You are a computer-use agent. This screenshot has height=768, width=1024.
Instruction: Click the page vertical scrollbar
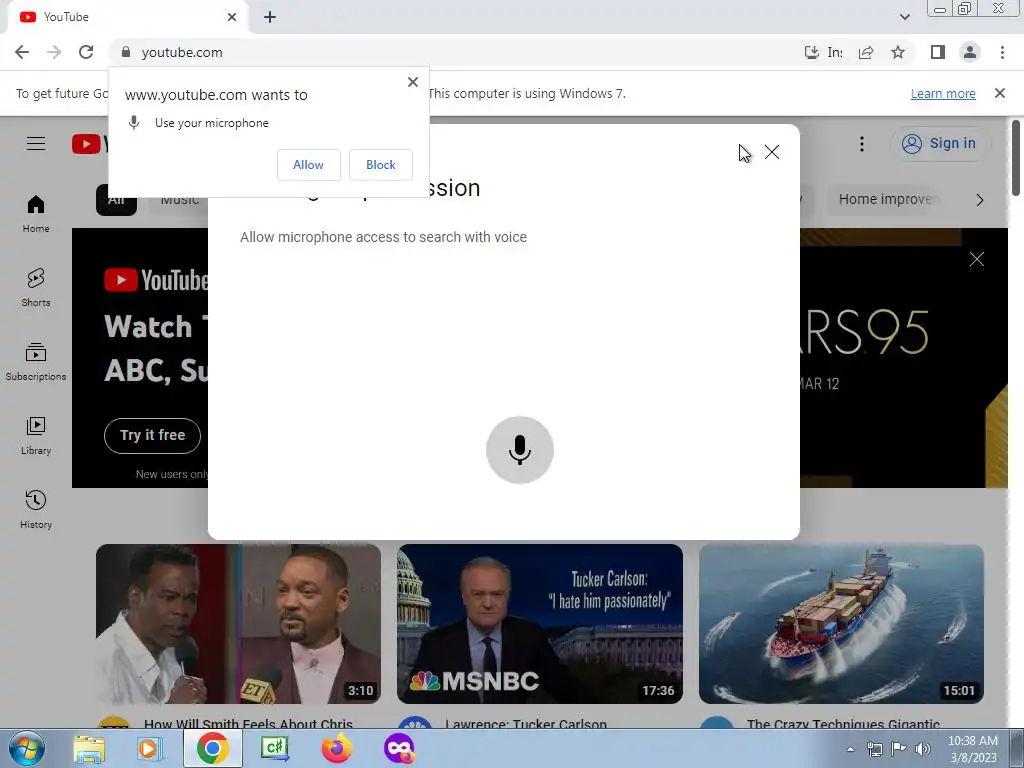pyautogui.click(x=1016, y=157)
